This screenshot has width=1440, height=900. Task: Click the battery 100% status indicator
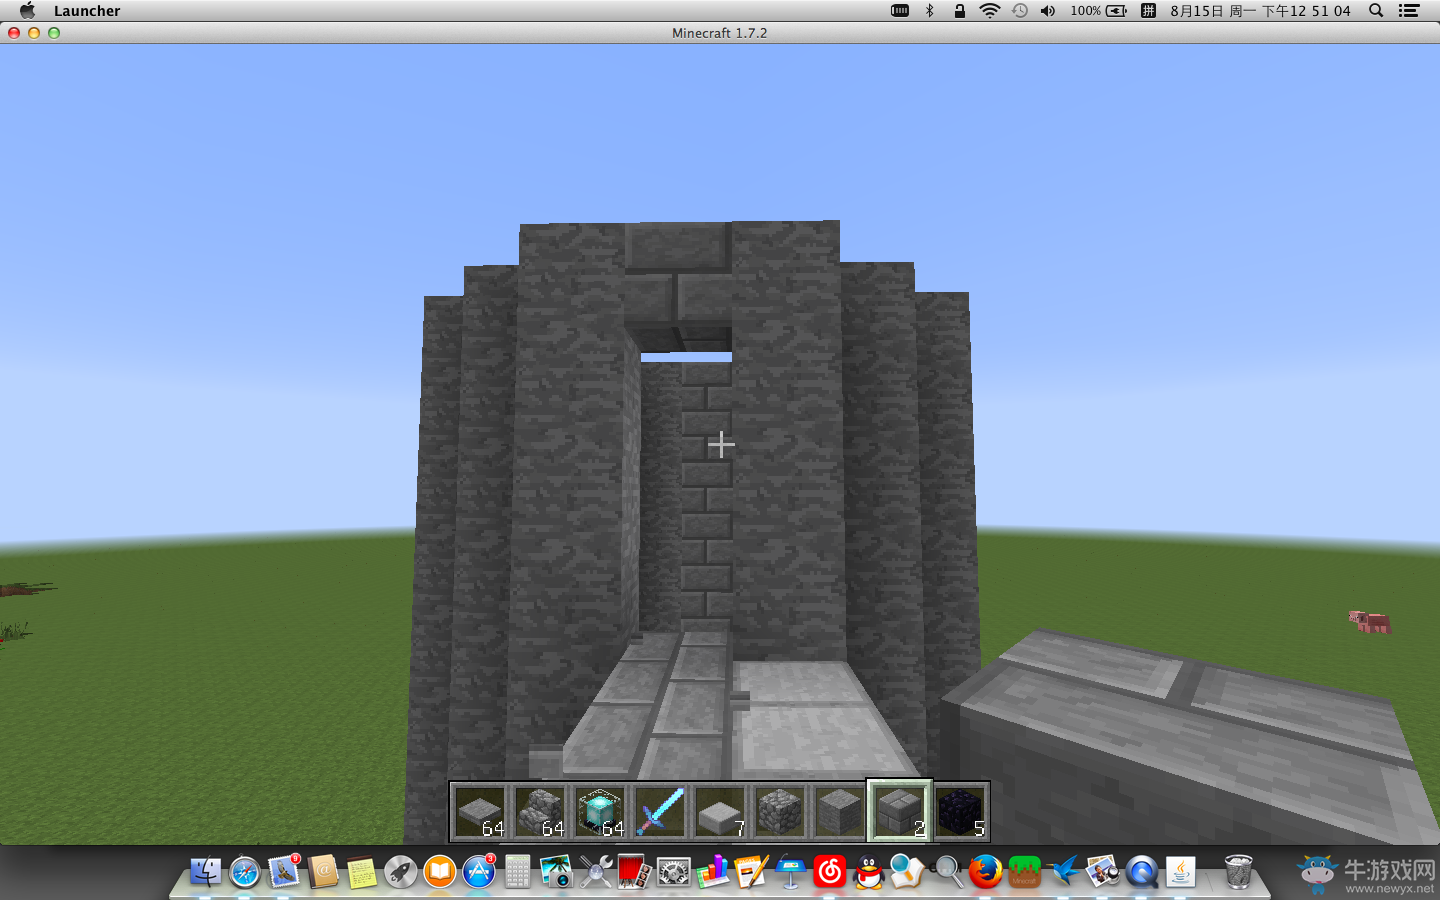coord(1099,10)
